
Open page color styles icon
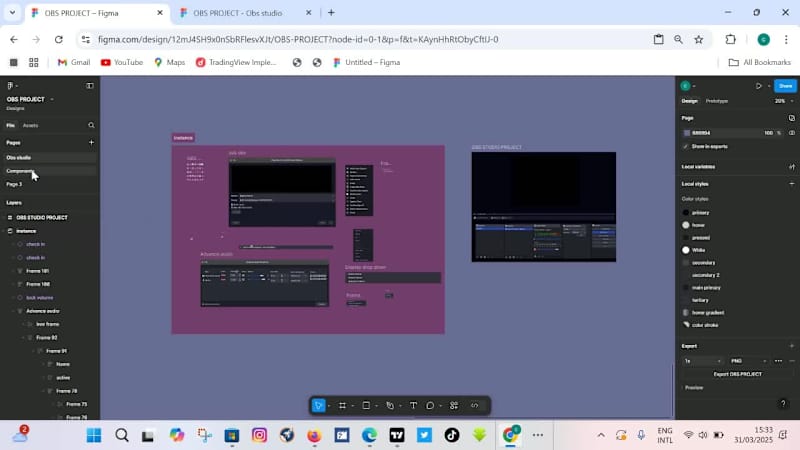click(x=791, y=118)
